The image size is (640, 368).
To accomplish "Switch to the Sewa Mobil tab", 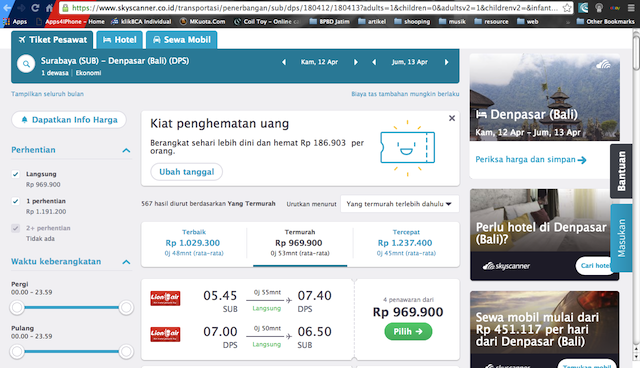I will click(182, 40).
